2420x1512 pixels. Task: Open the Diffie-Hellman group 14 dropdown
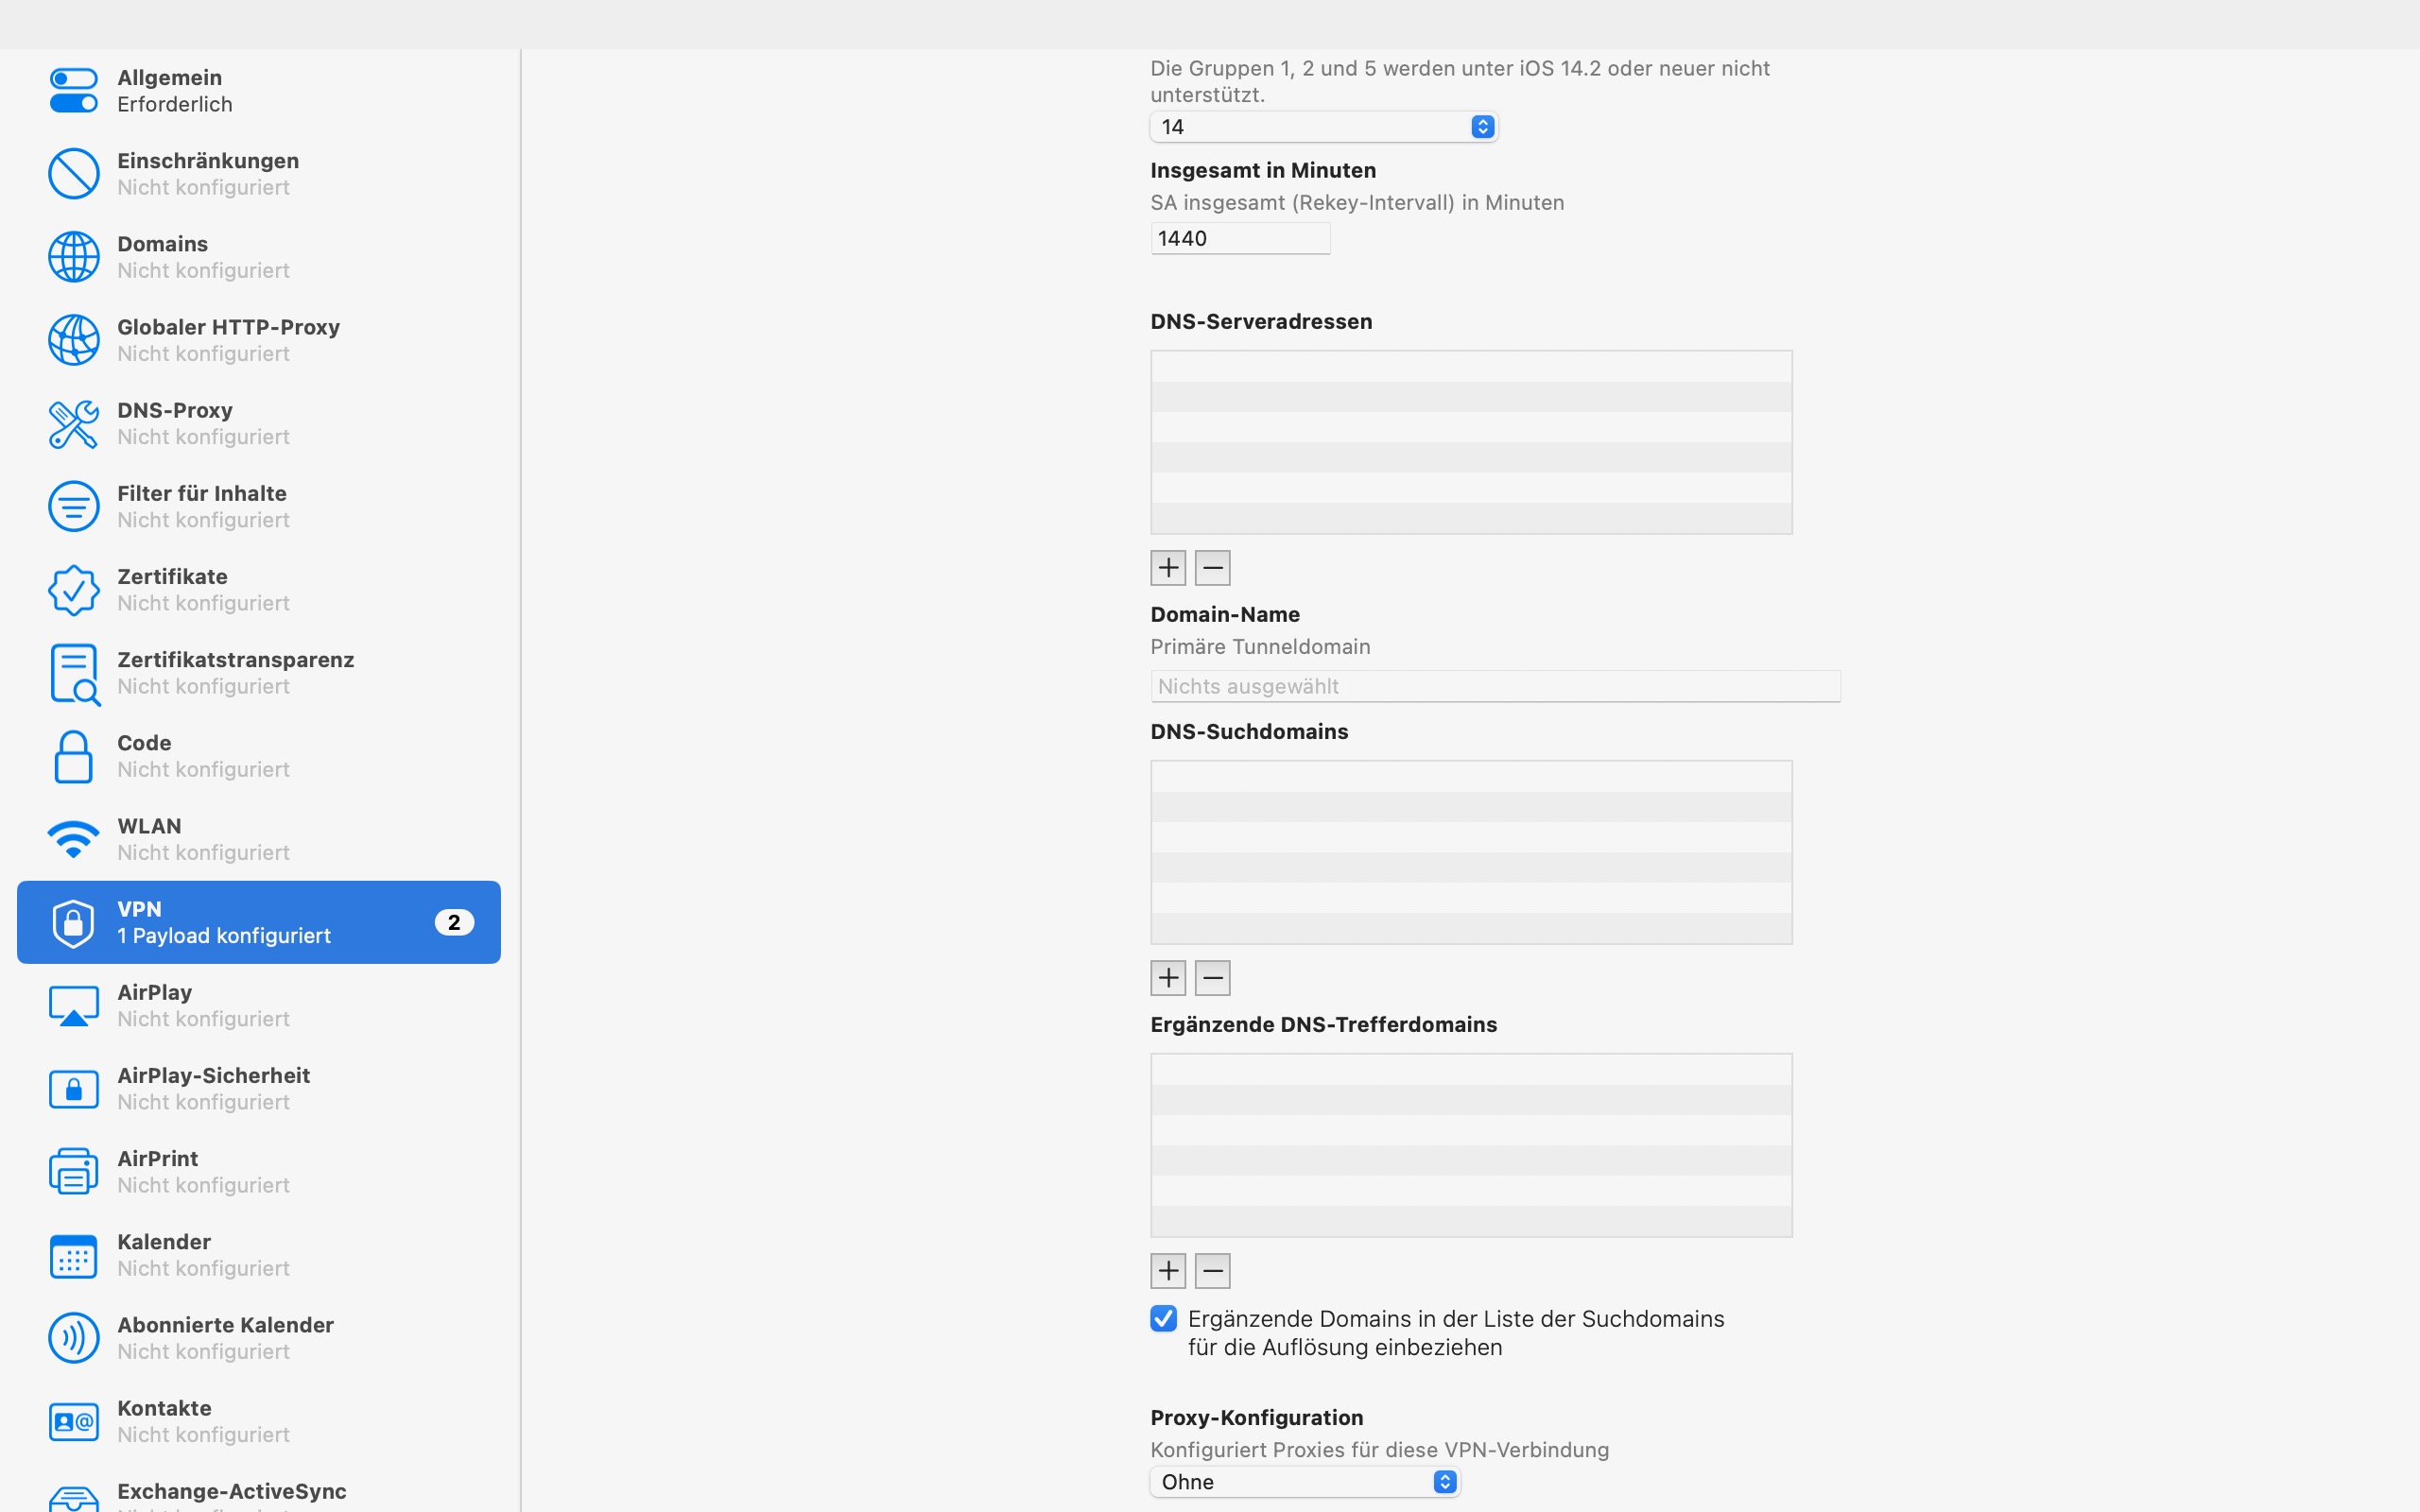pyautogui.click(x=1323, y=127)
